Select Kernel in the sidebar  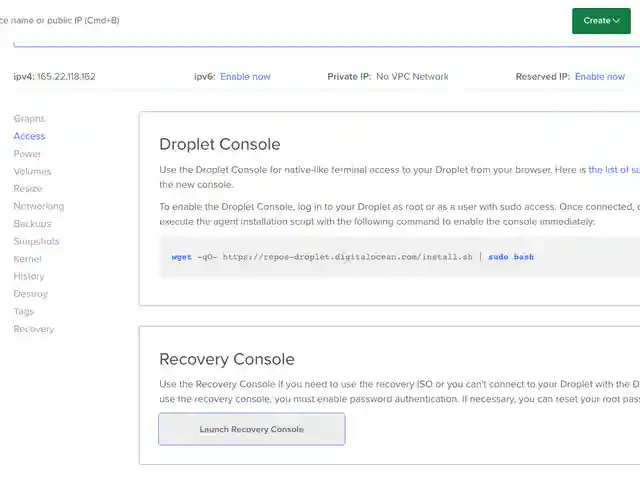point(27,259)
